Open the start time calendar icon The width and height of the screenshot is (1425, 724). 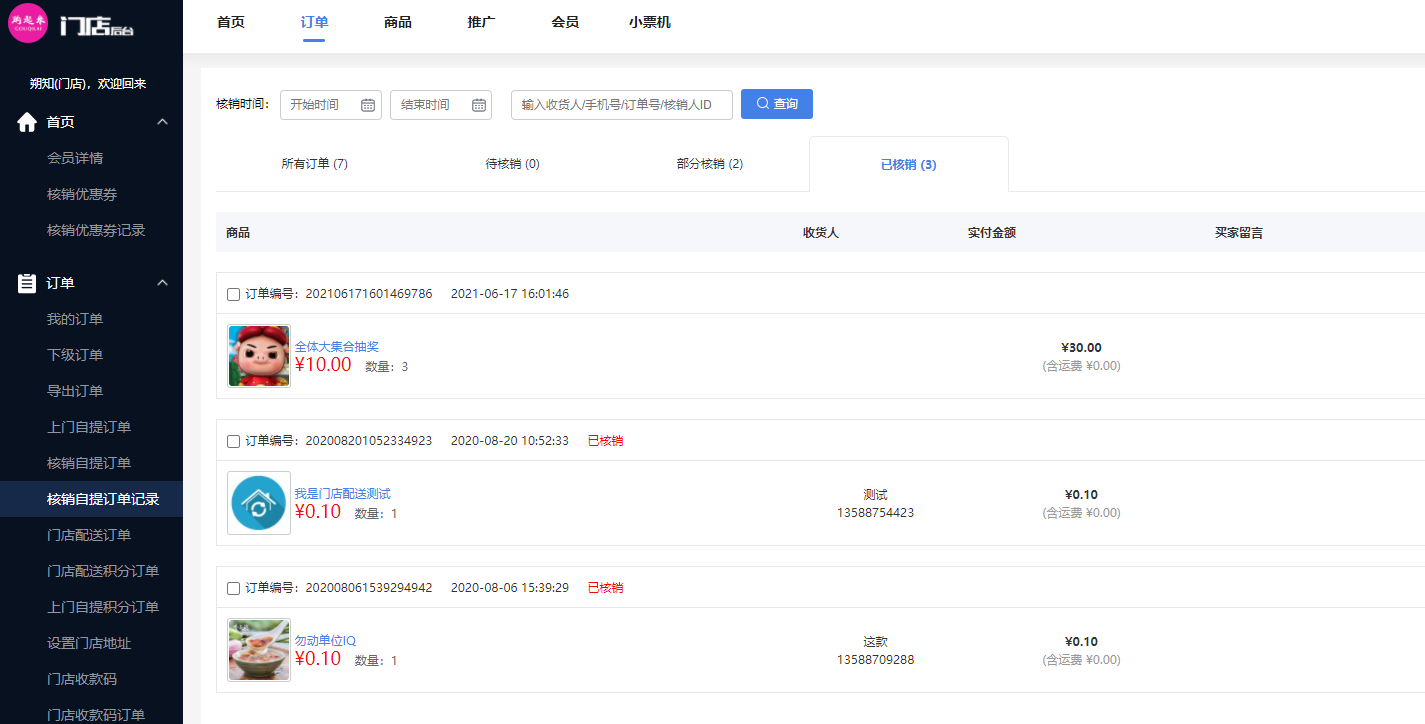coord(367,105)
